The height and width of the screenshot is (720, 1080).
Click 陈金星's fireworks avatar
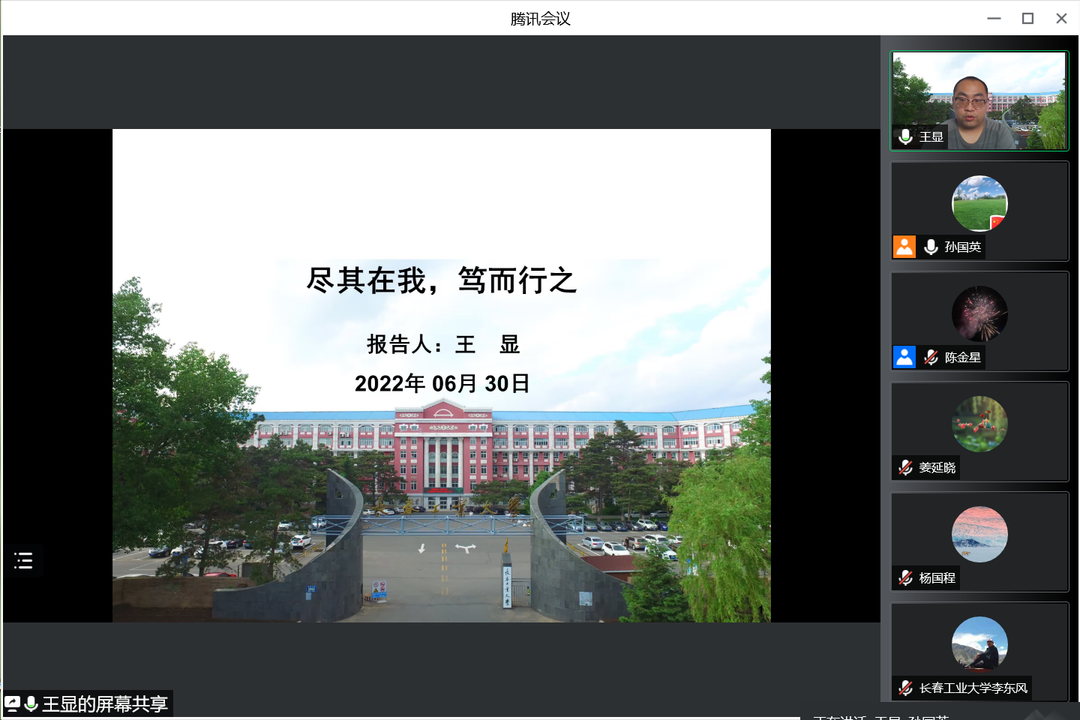[979, 313]
